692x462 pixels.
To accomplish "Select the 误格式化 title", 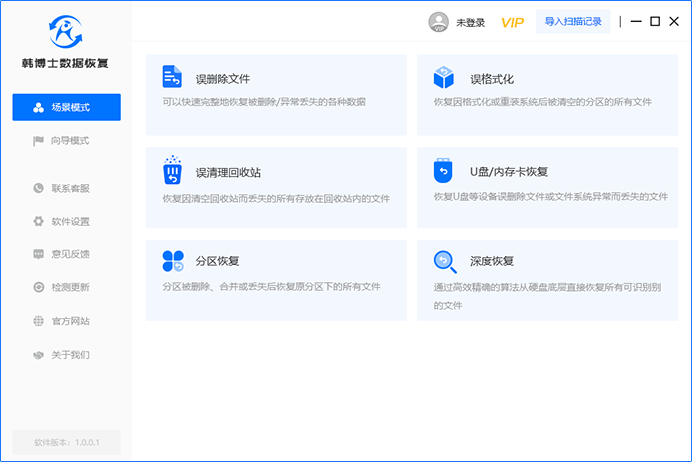I will click(492, 79).
